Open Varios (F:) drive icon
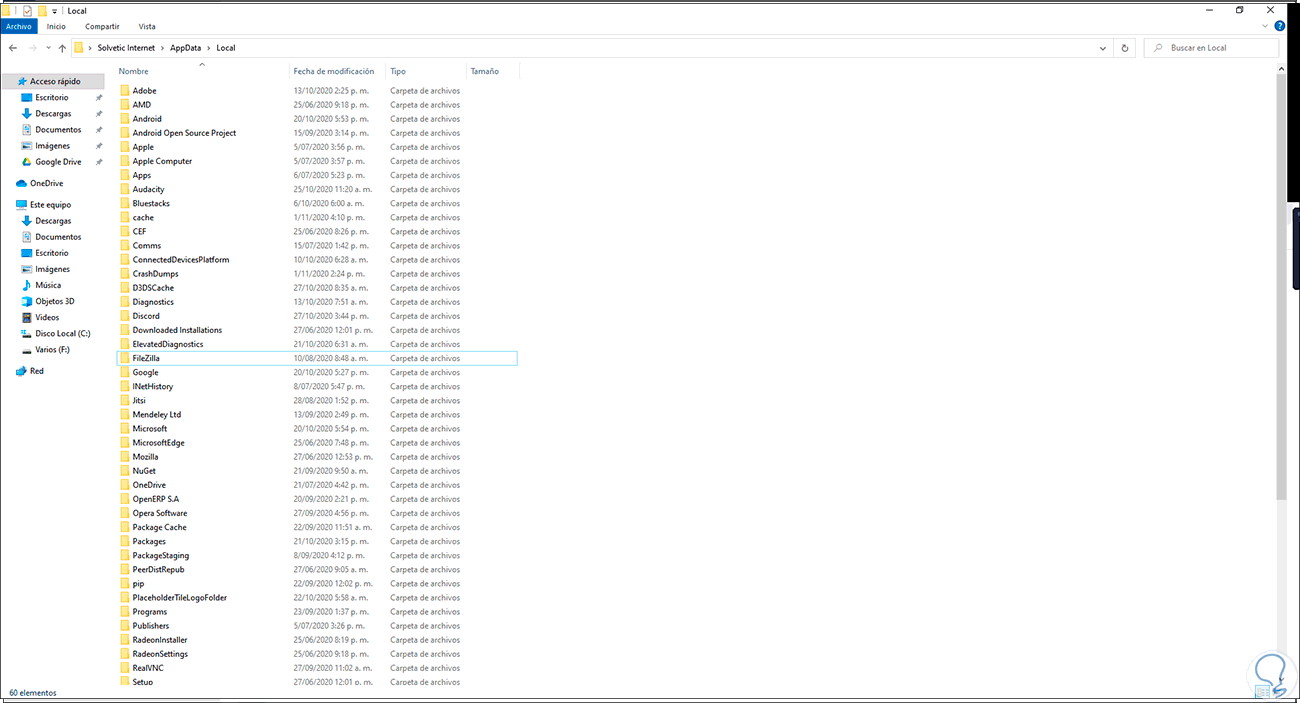The width and height of the screenshot is (1300, 703). pos(27,349)
